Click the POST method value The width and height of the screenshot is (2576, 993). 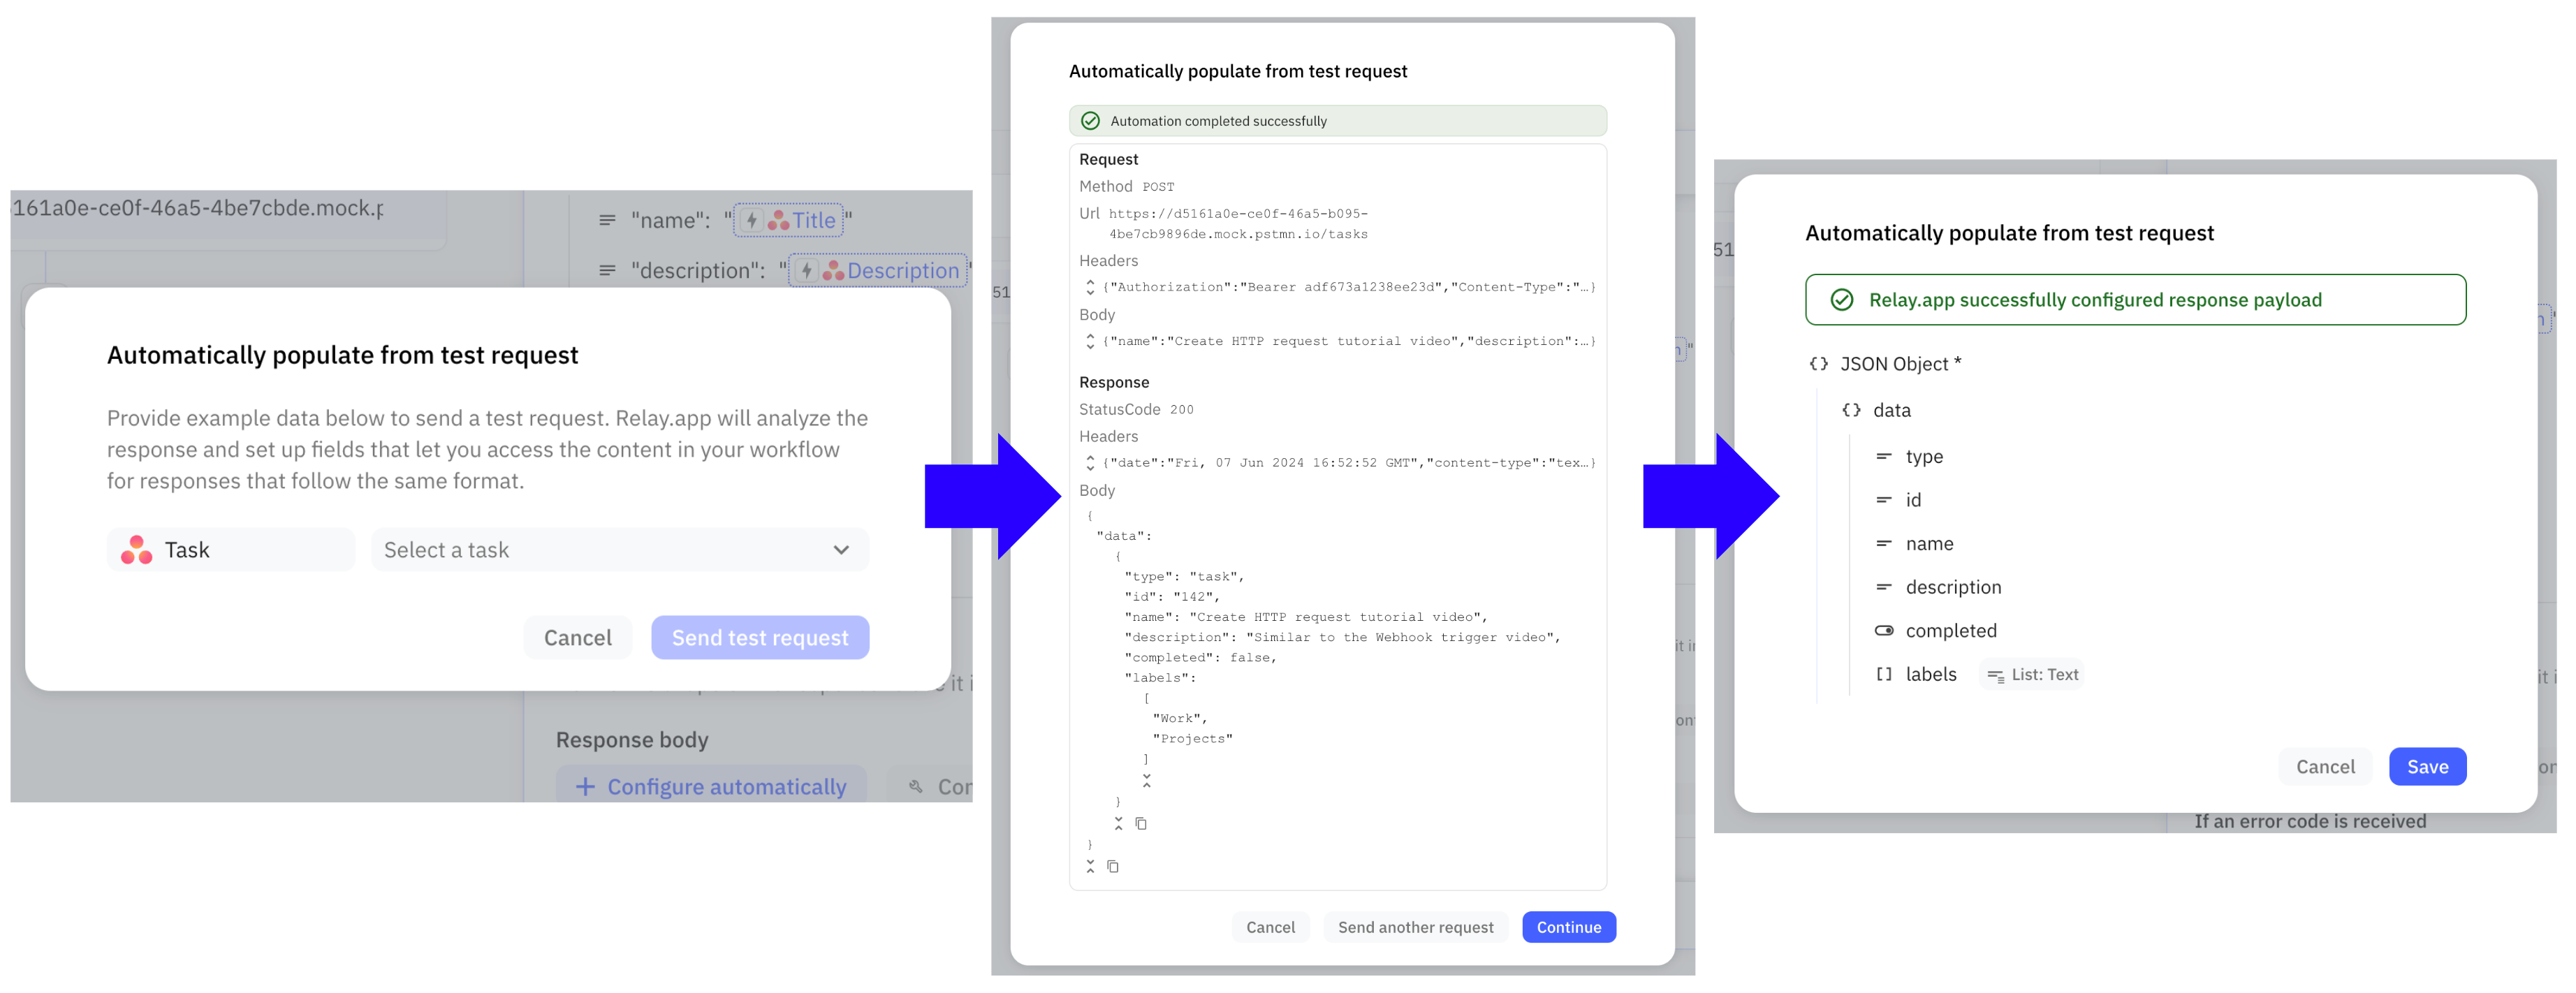1158,187
